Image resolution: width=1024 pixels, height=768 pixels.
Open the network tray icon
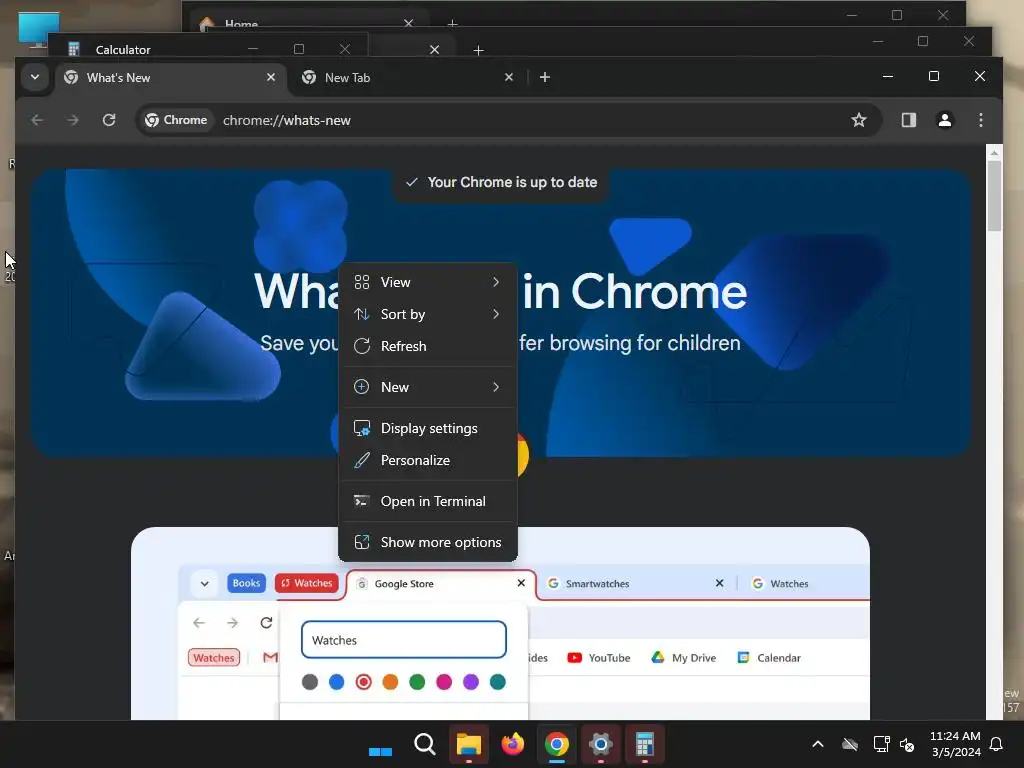tap(881, 744)
